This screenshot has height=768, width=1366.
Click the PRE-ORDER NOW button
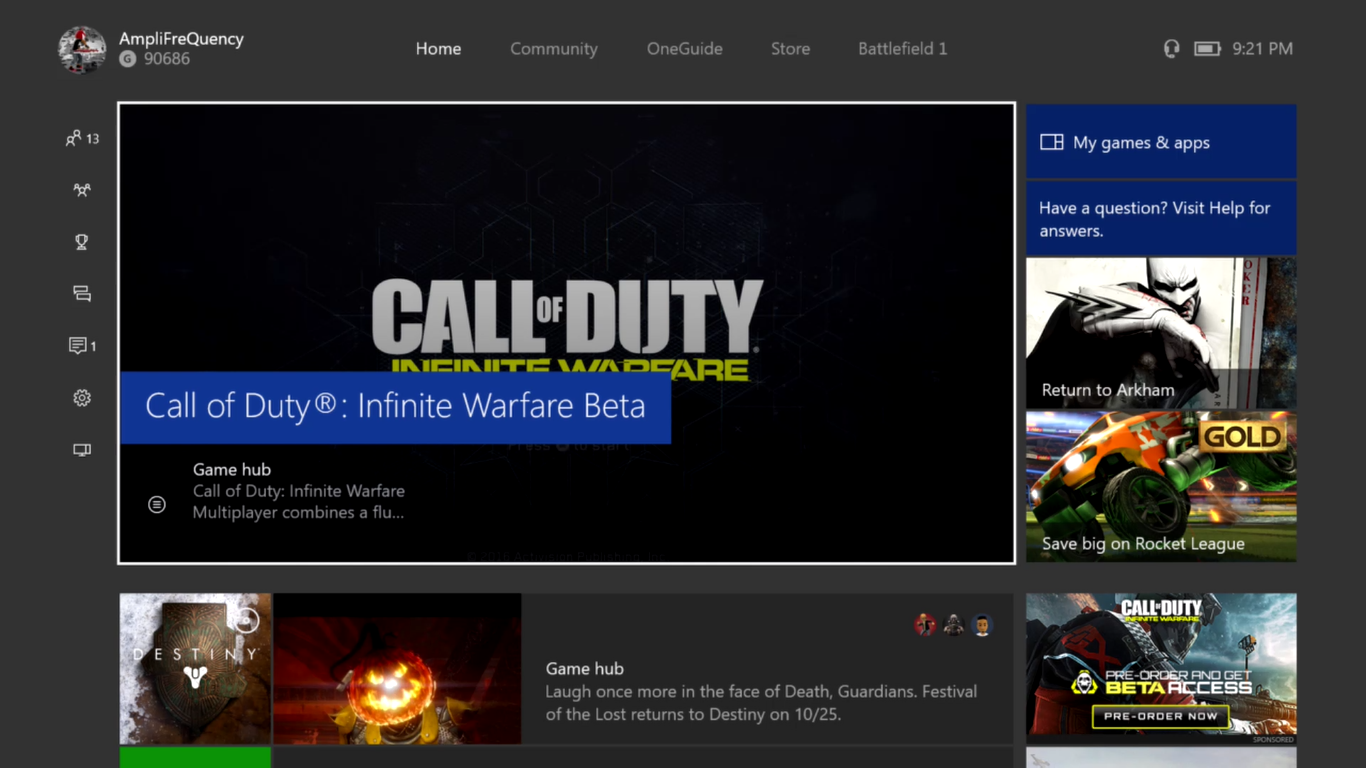tap(1161, 716)
